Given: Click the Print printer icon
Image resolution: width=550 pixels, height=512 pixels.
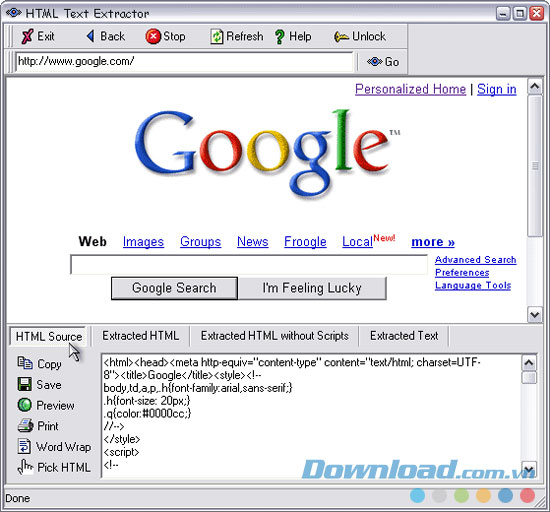Looking at the screenshot, I should pyautogui.click(x=25, y=425).
